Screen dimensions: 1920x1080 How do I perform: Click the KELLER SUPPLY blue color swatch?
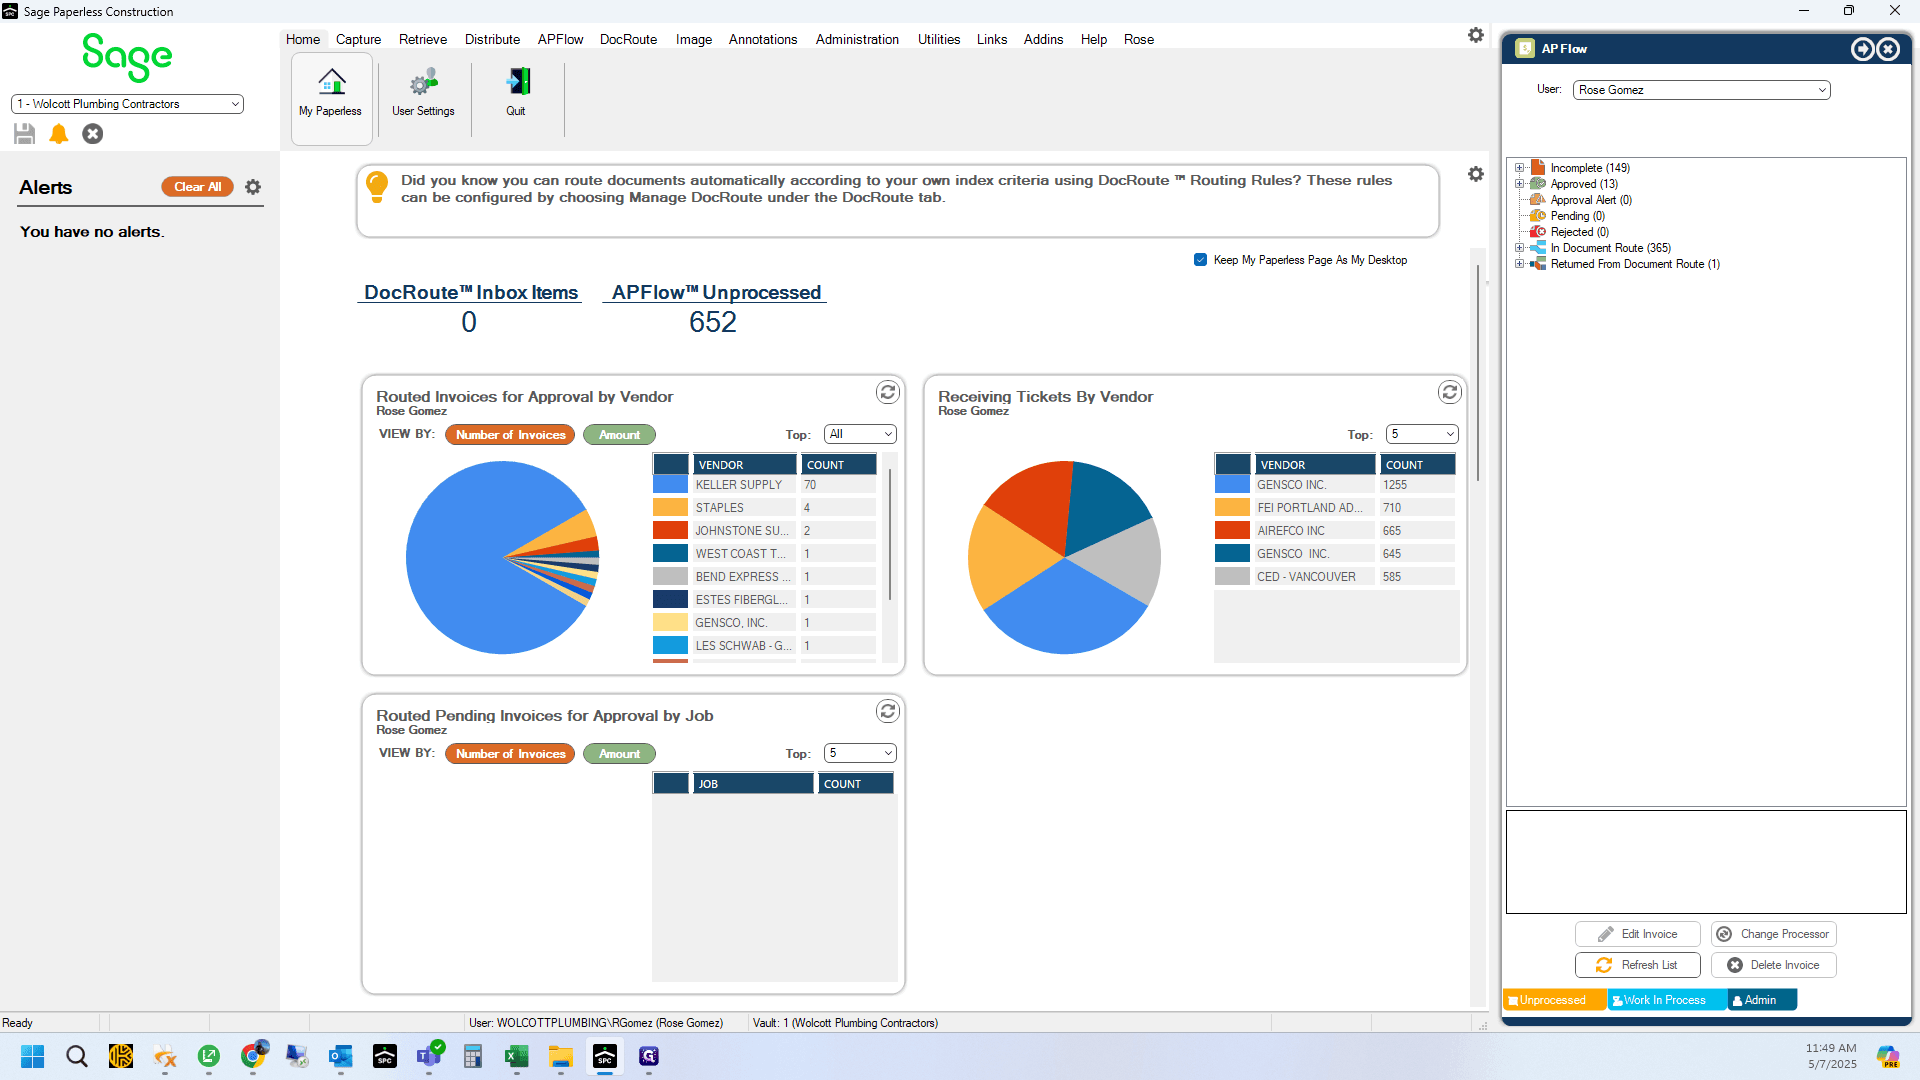point(670,485)
